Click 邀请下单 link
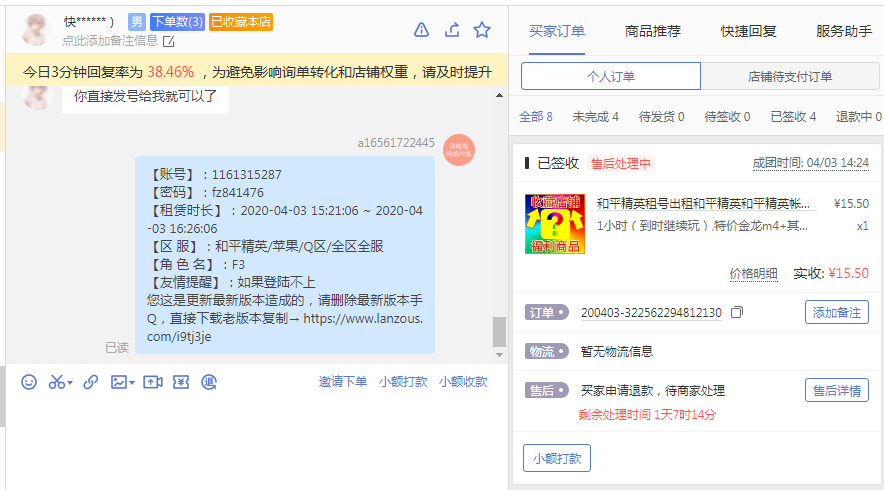 click(343, 382)
